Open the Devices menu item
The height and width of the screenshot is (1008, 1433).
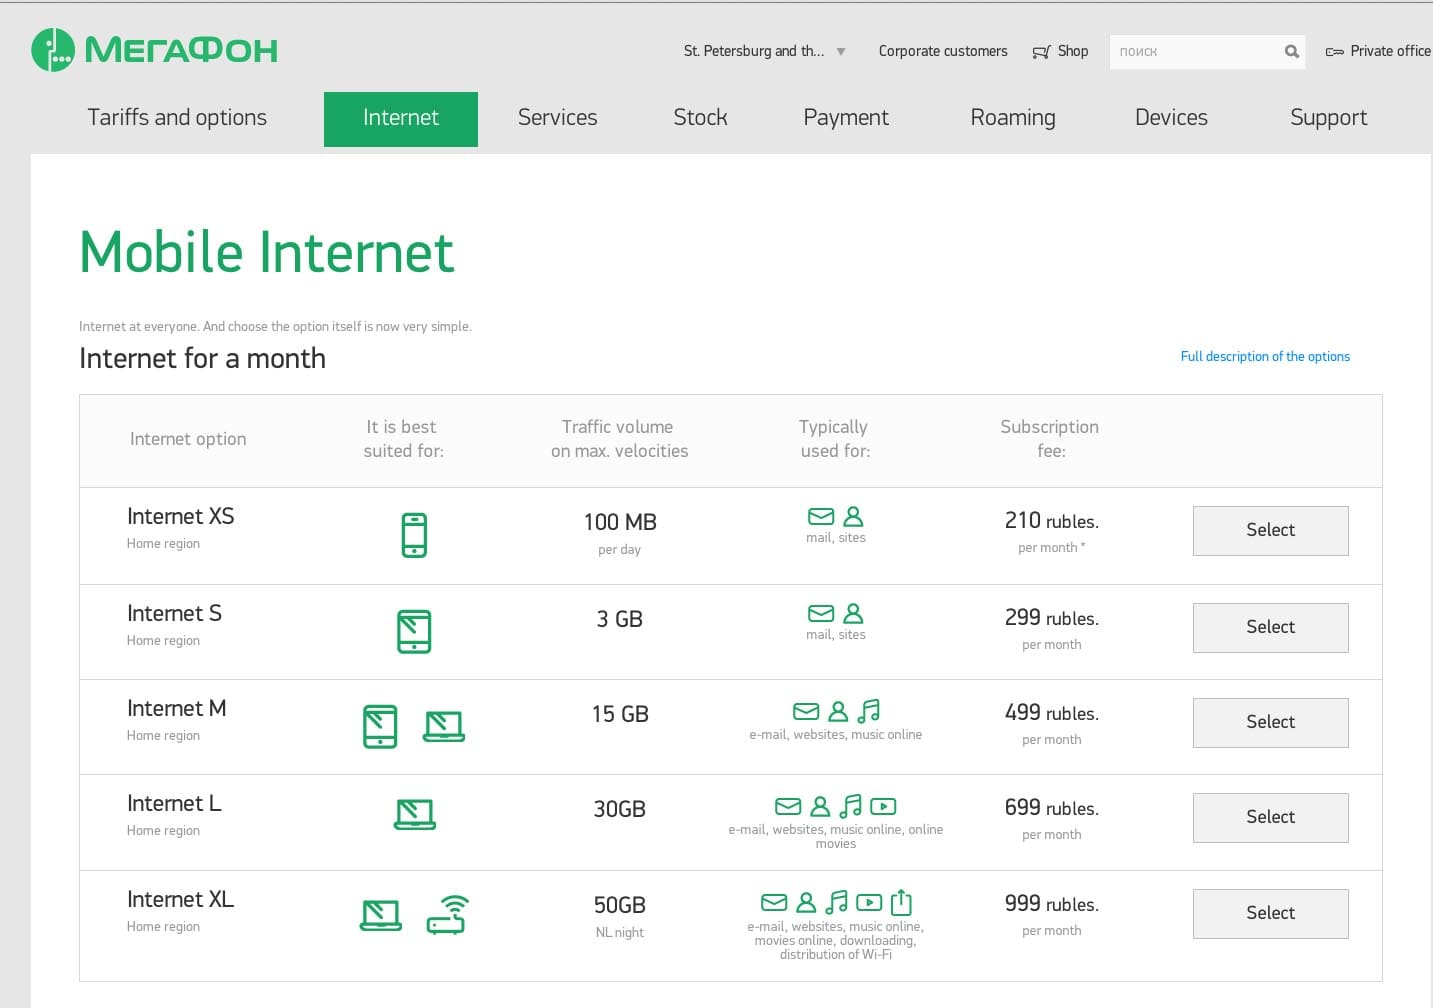point(1171,118)
